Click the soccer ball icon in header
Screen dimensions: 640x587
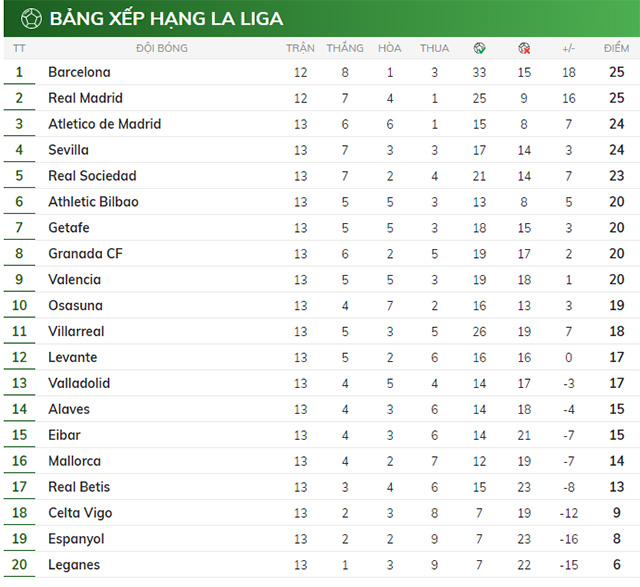[x=29, y=18]
